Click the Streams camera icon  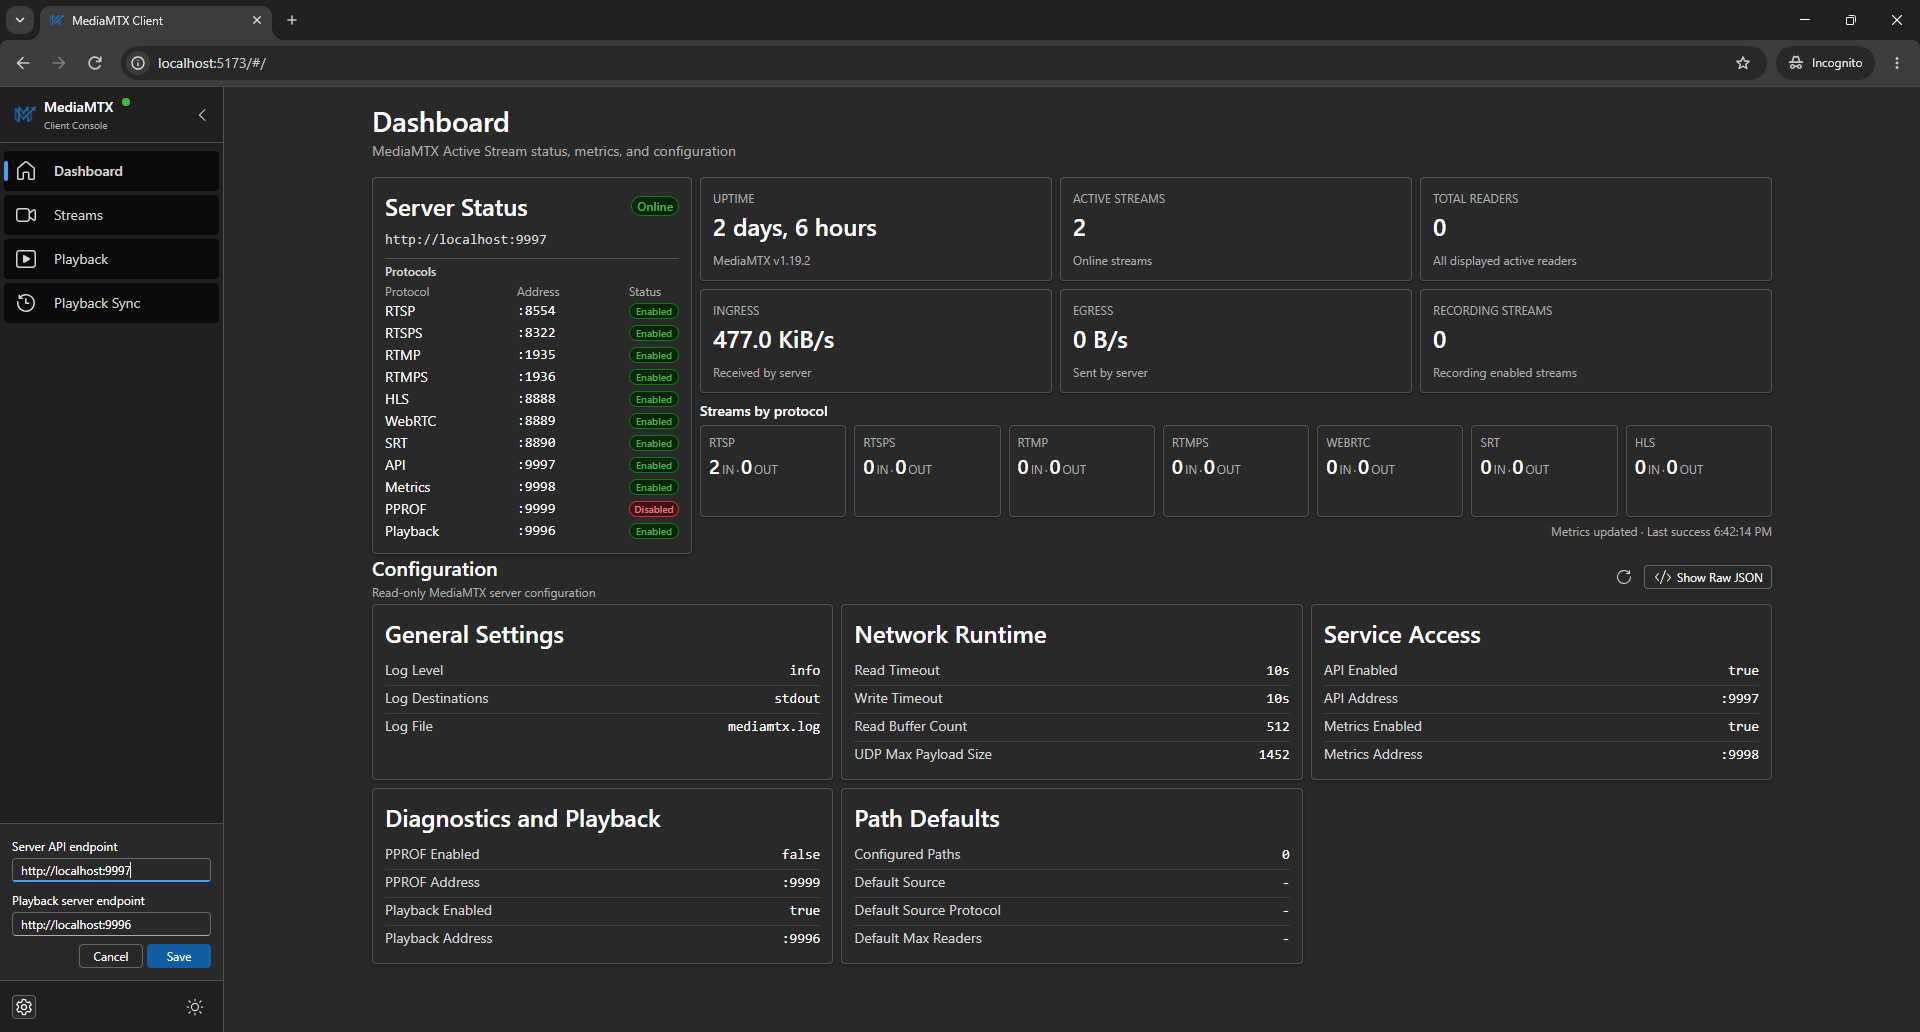pyautogui.click(x=27, y=215)
